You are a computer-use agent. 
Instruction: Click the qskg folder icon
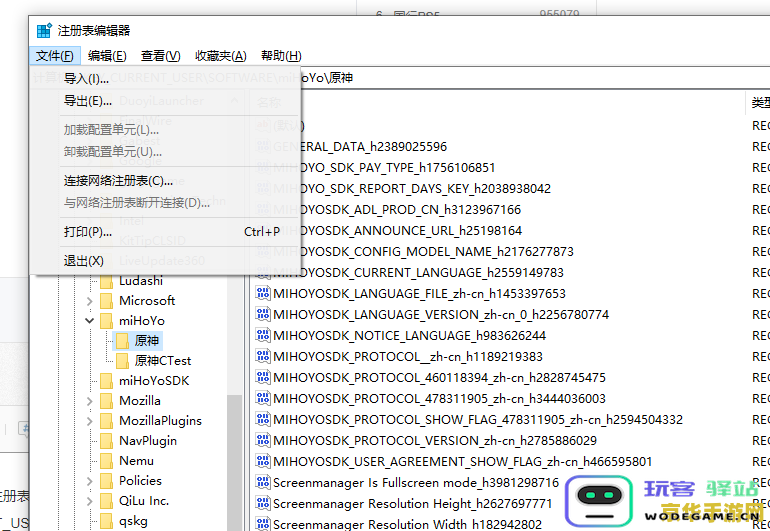(107, 521)
